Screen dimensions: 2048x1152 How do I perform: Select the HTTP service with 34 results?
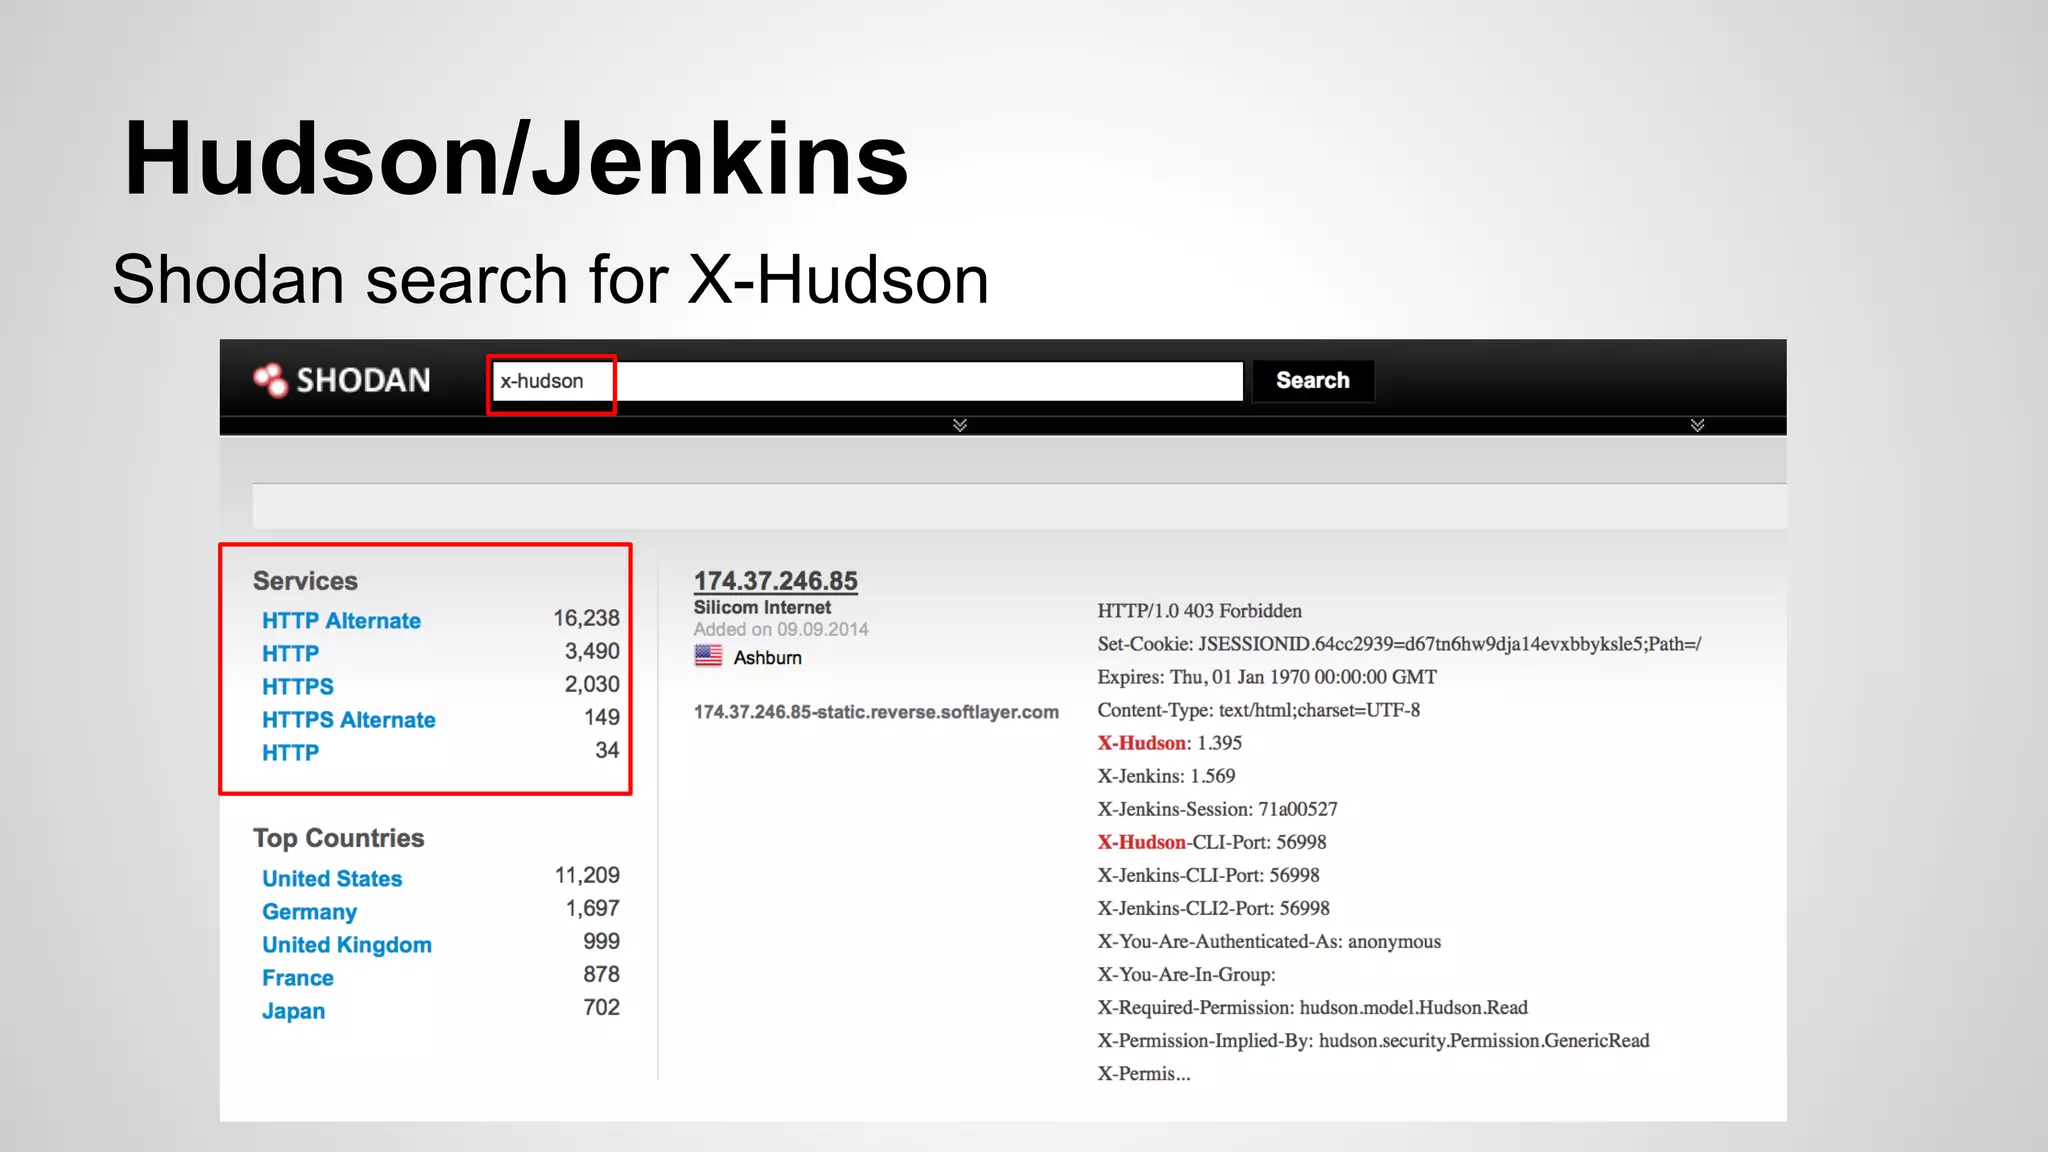(290, 752)
